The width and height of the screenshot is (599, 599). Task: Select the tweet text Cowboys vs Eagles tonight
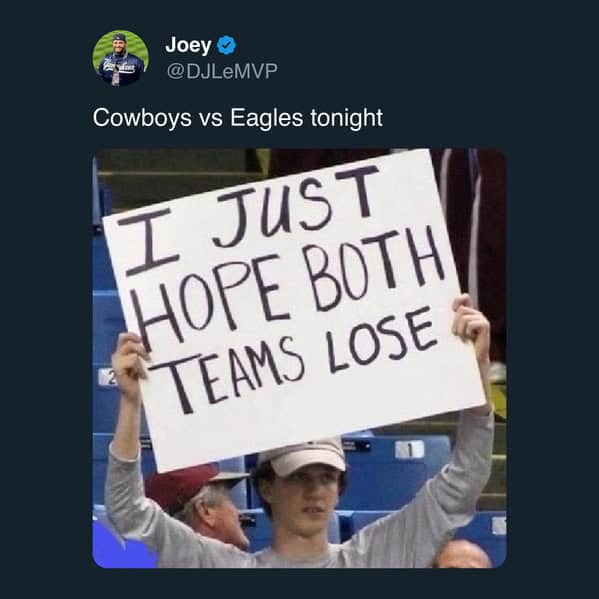point(238,118)
